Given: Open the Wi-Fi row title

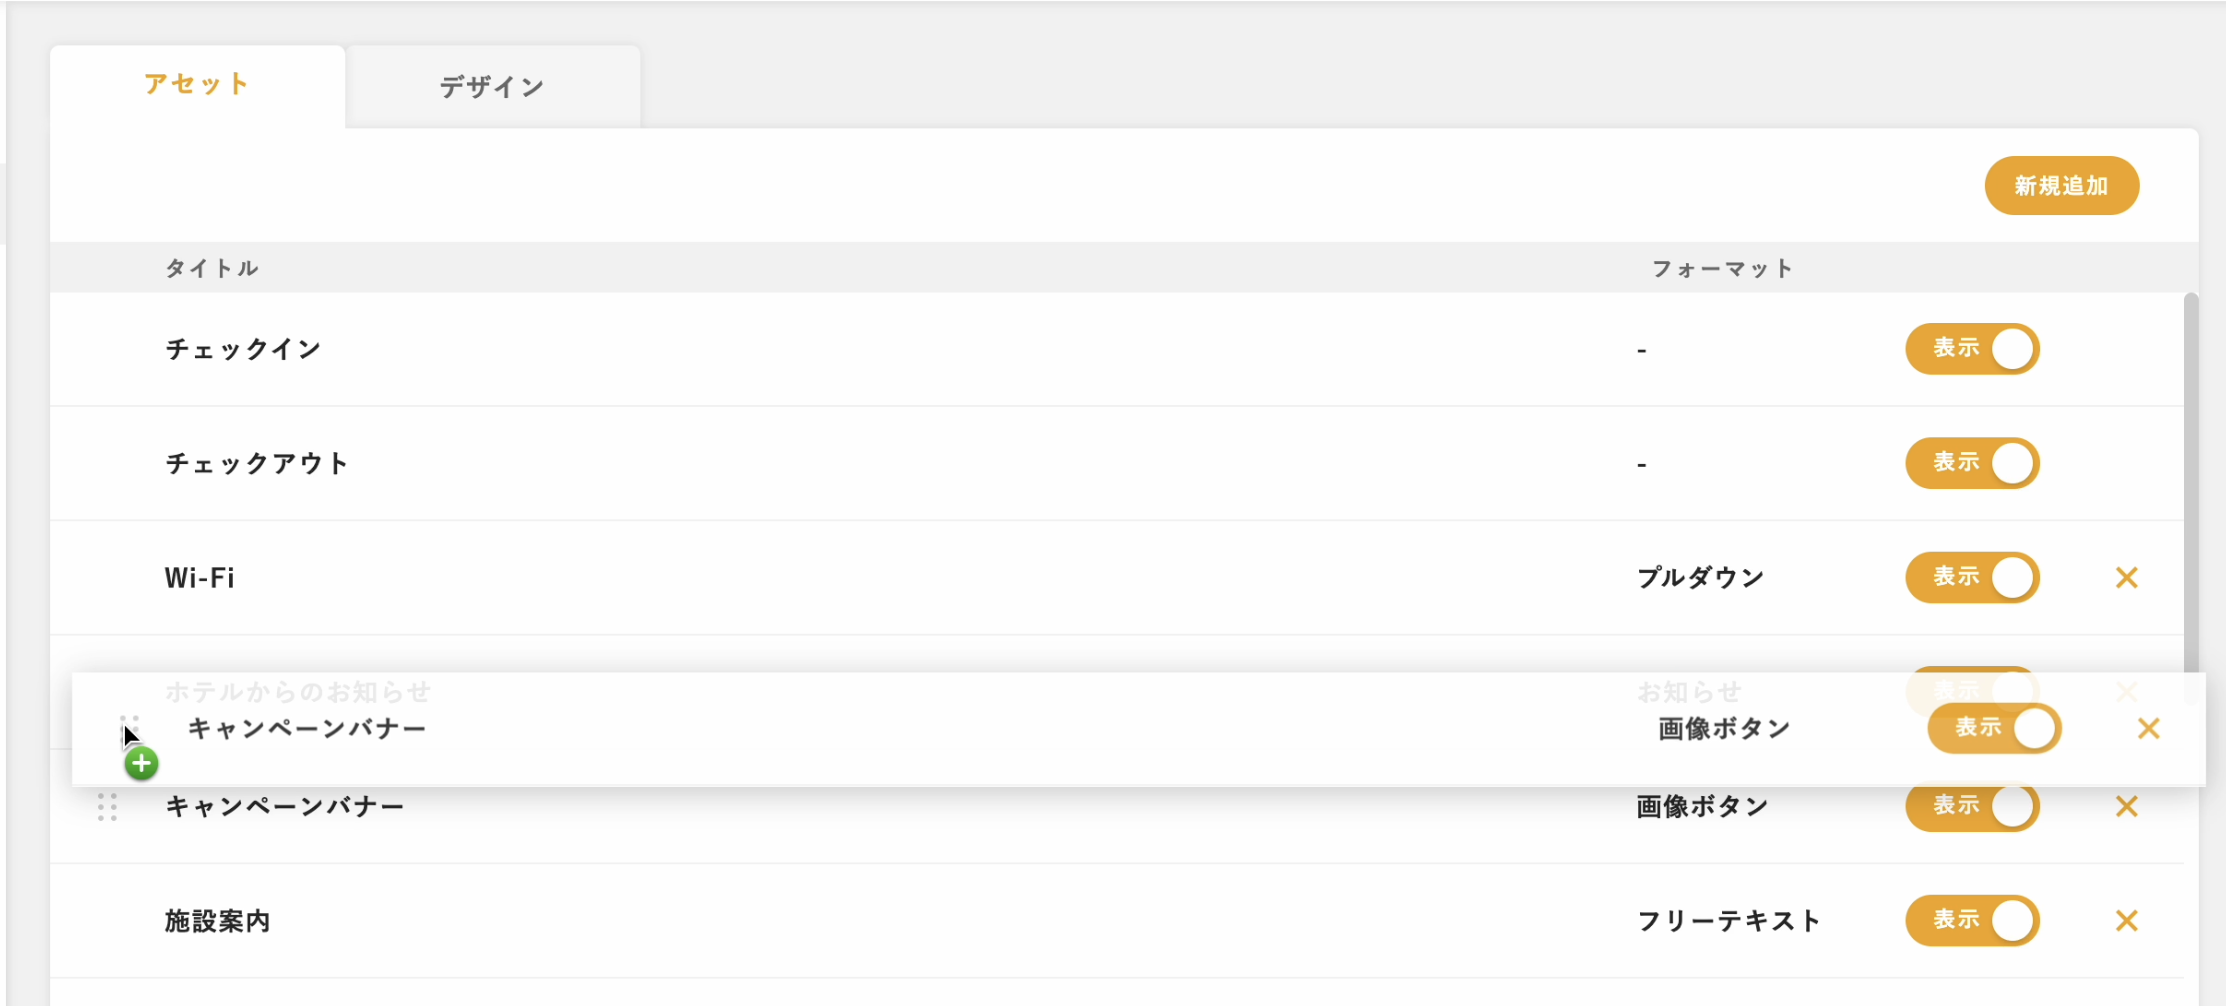Looking at the screenshot, I should 200,578.
